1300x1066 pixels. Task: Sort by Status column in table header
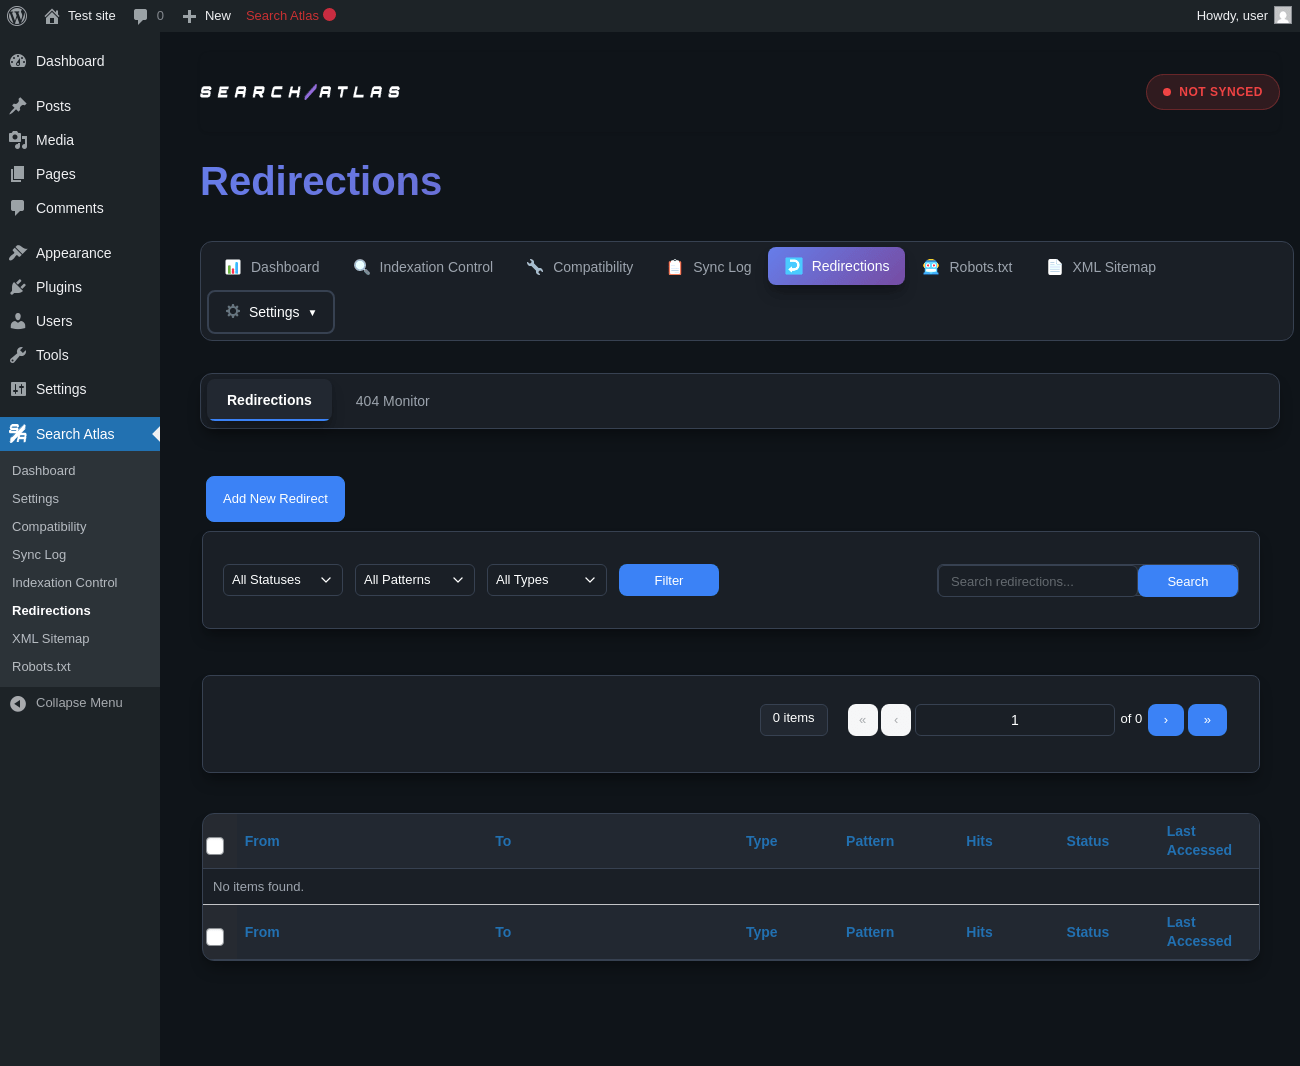point(1087,841)
